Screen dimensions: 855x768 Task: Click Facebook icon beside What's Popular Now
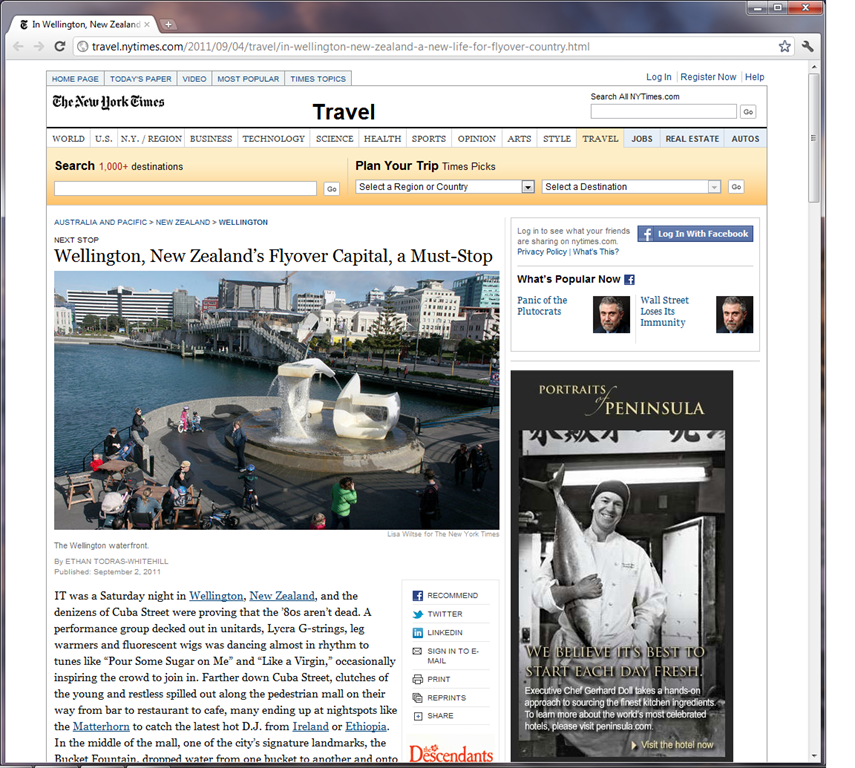629,280
